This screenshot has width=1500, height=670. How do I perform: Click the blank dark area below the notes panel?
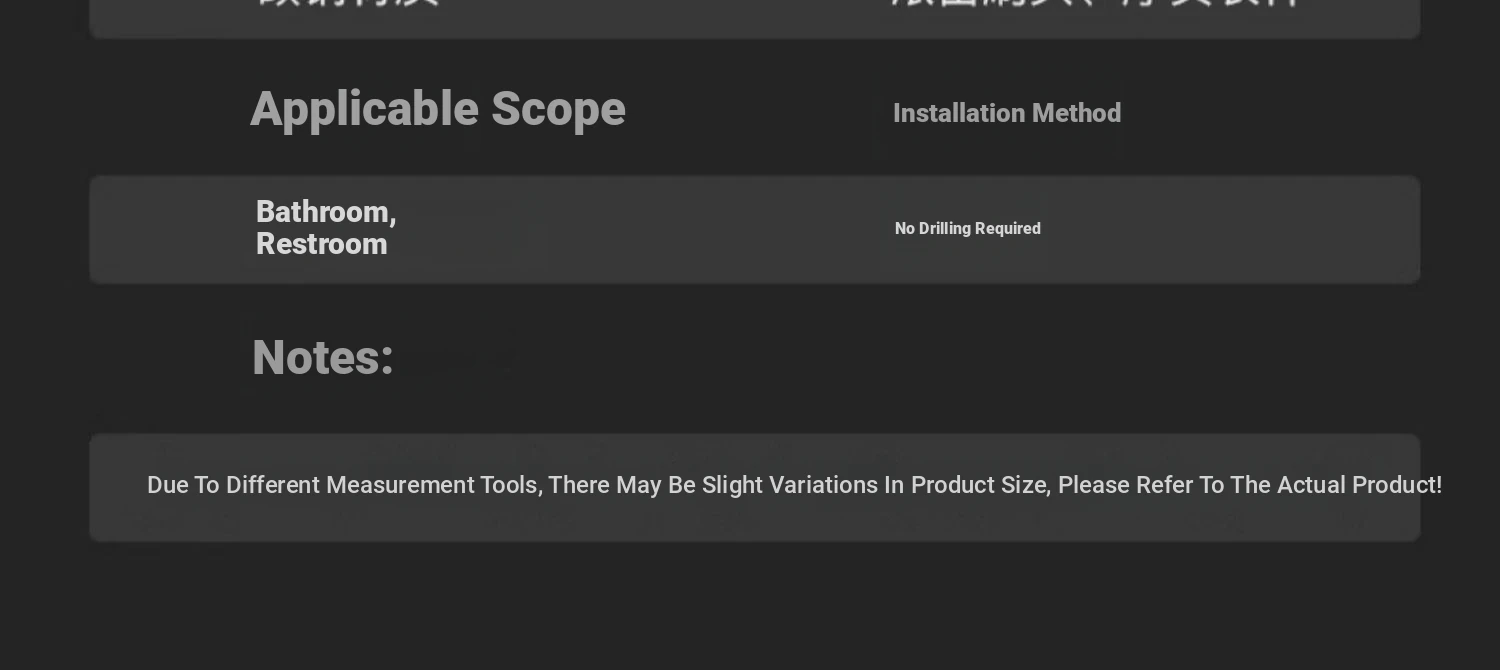[x=750, y=605]
